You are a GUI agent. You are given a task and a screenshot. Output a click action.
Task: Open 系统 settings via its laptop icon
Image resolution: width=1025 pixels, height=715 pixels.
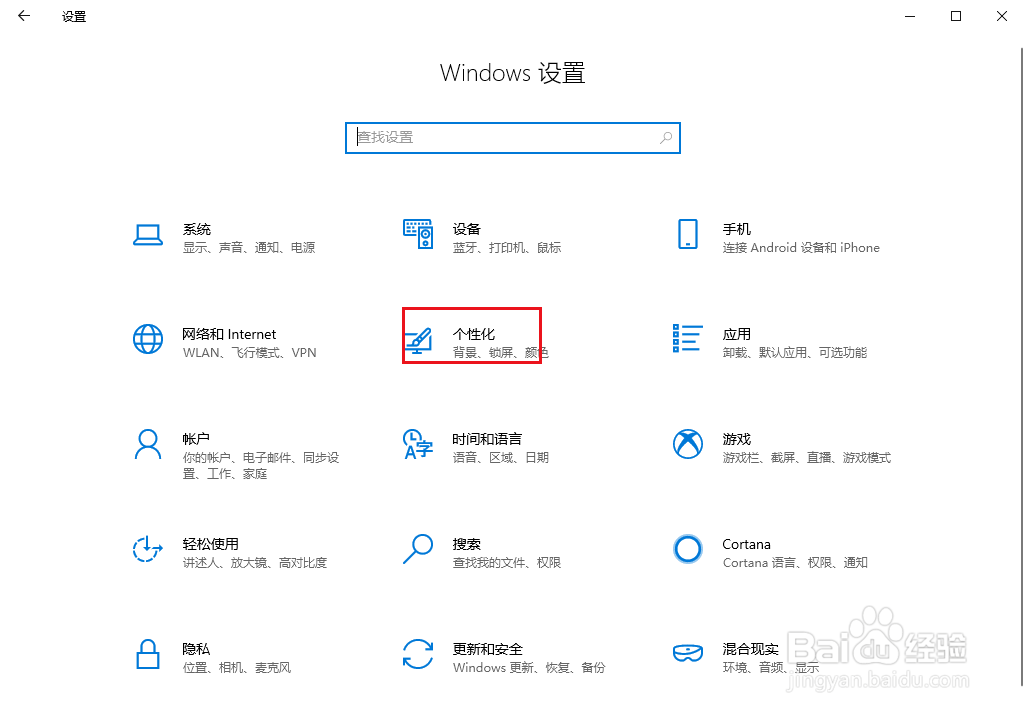147,235
